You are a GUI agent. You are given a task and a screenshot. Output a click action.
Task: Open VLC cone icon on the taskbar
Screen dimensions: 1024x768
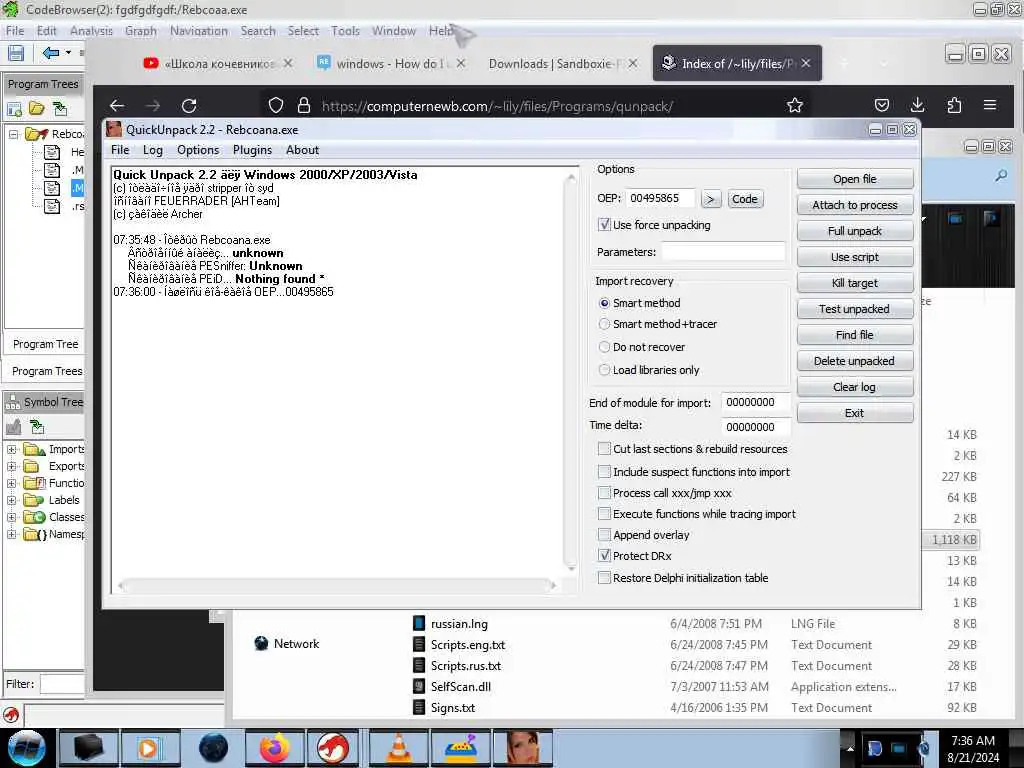tap(398, 748)
